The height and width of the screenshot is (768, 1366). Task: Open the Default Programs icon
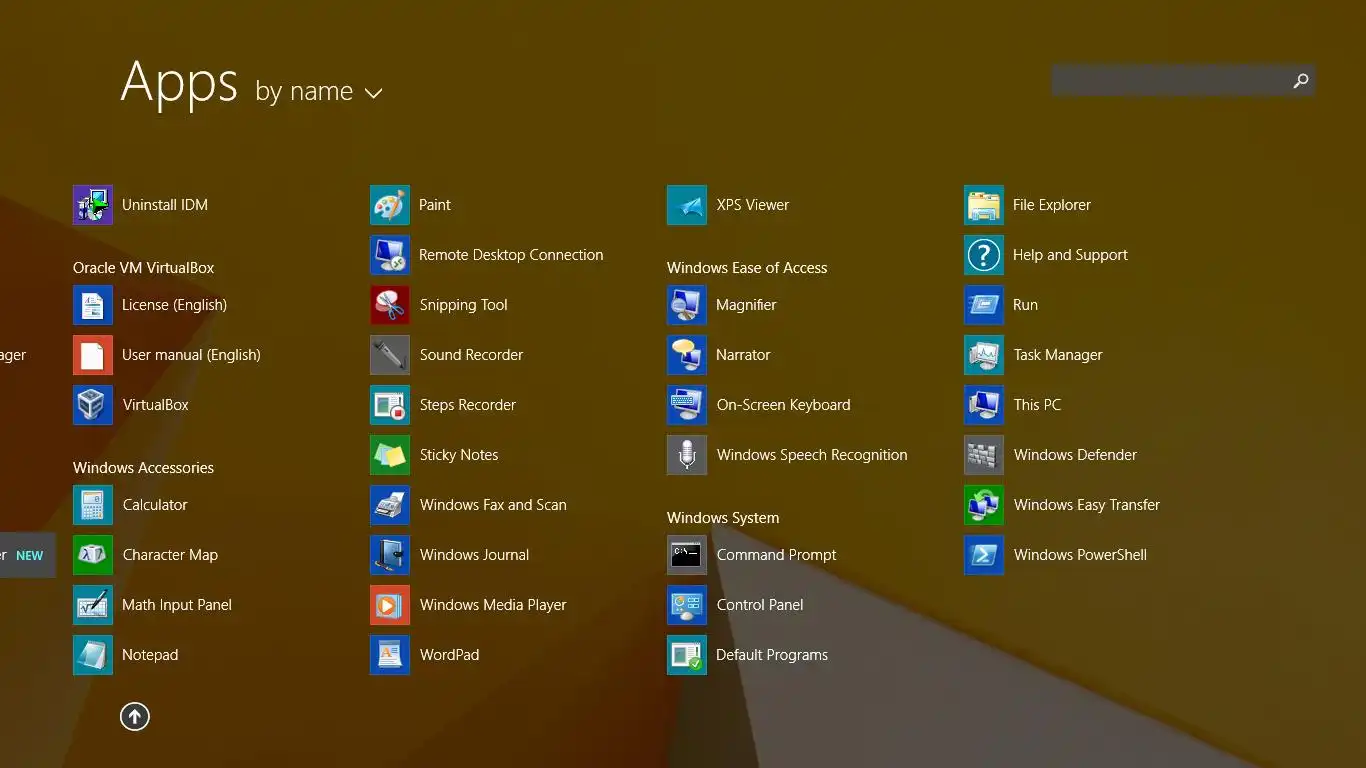tap(687, 655)
